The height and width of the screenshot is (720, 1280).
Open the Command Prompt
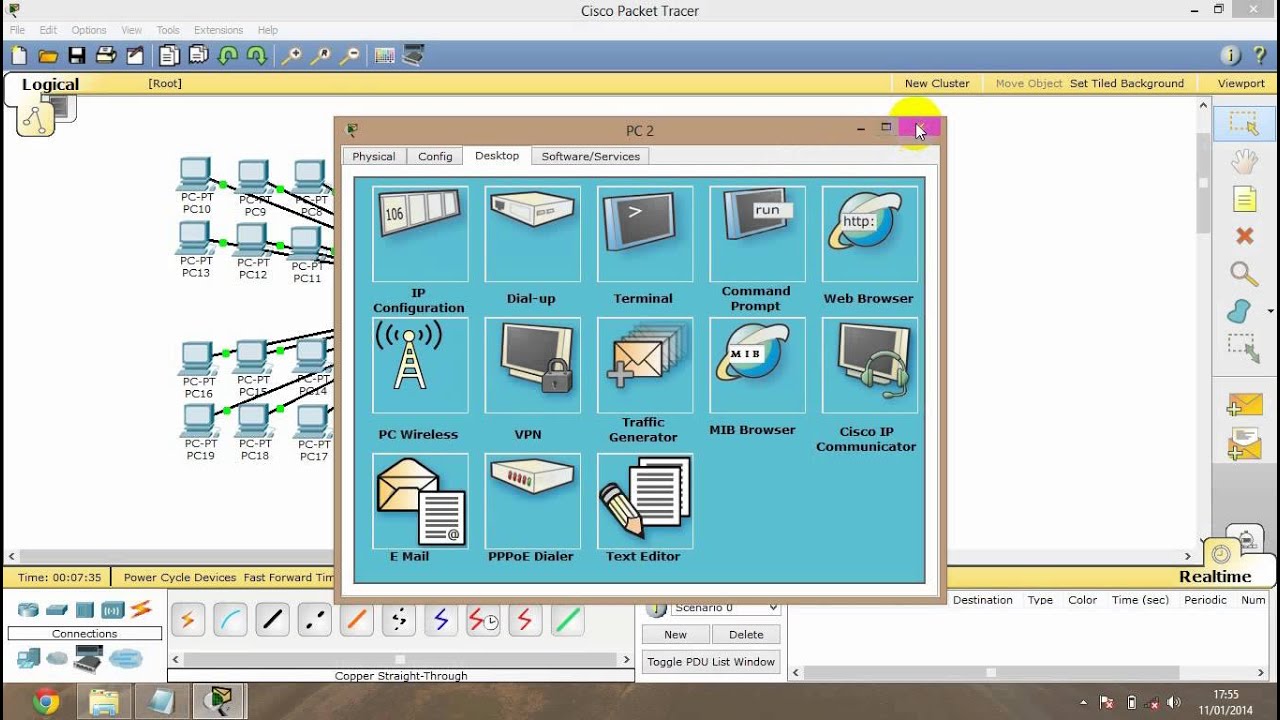click(x=757, y=234)
